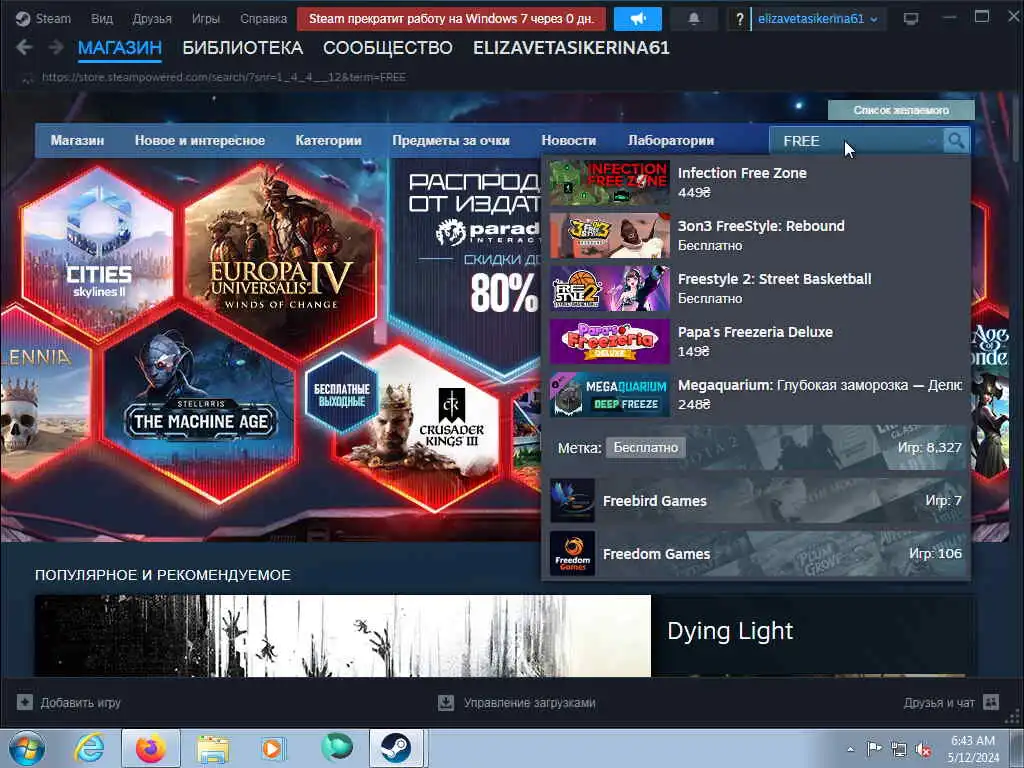Open Магазин store nav menu
1024x768 pixels.
coord(77,140)
